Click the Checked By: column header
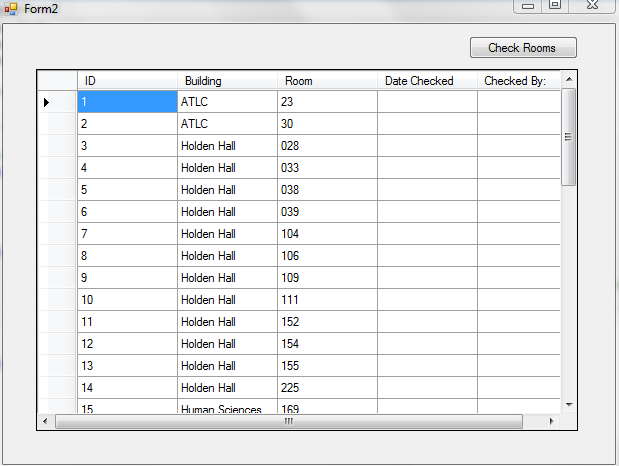 pos(519,81)
